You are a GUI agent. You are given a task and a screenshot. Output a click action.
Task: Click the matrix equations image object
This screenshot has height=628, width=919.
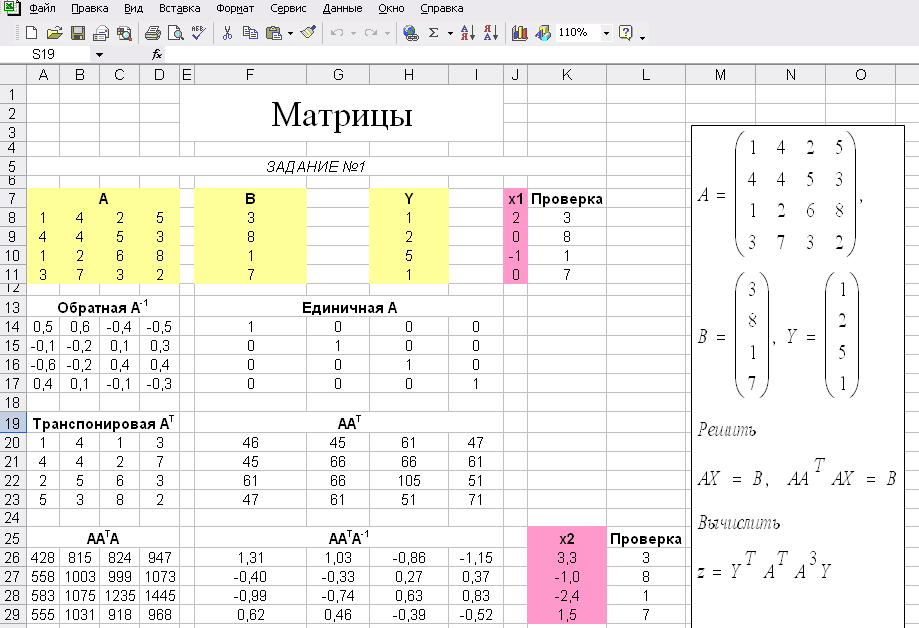tap(798, 375)
